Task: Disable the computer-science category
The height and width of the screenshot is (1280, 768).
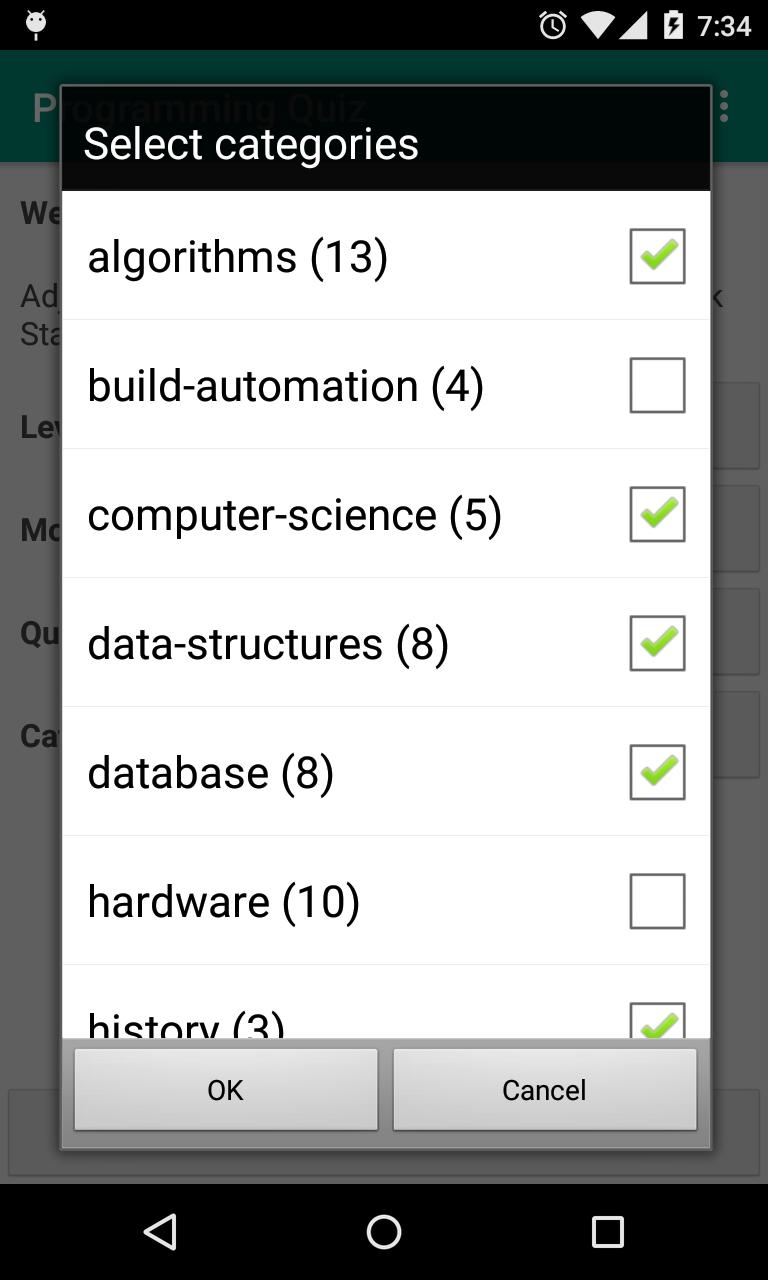Action: 657,514
